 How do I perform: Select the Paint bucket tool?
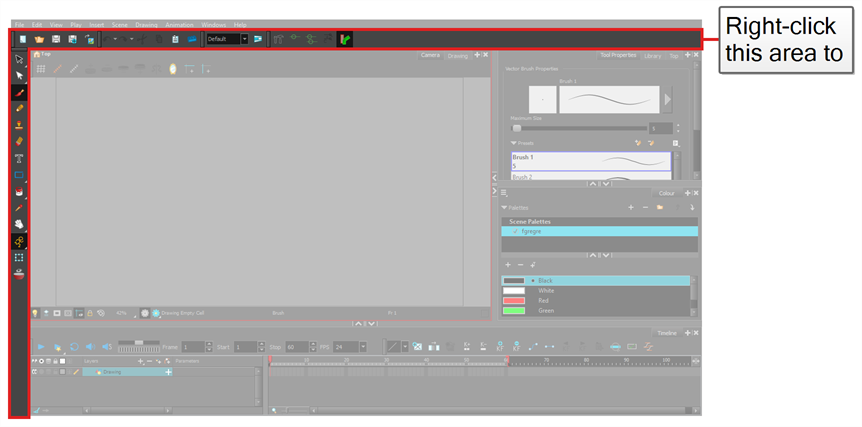click(19, 191)
